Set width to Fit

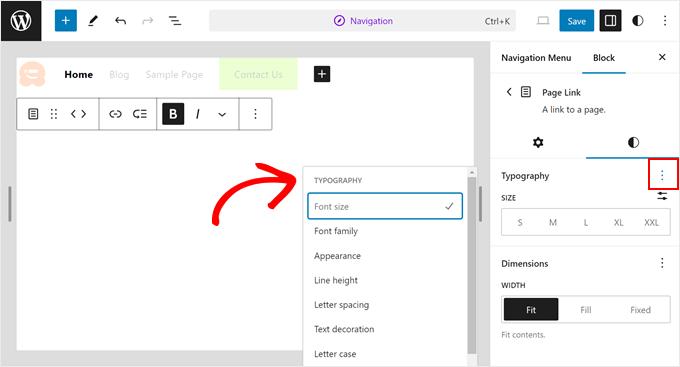pos(531,309)
